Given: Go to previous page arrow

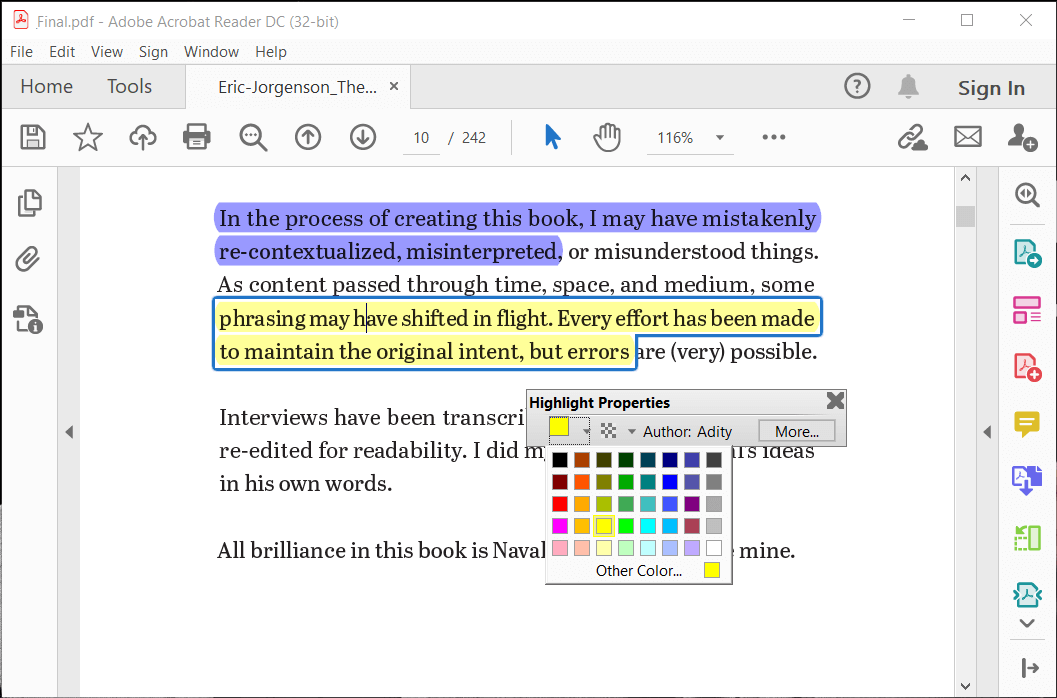Looking at the screenshot, I should [308, 137].
